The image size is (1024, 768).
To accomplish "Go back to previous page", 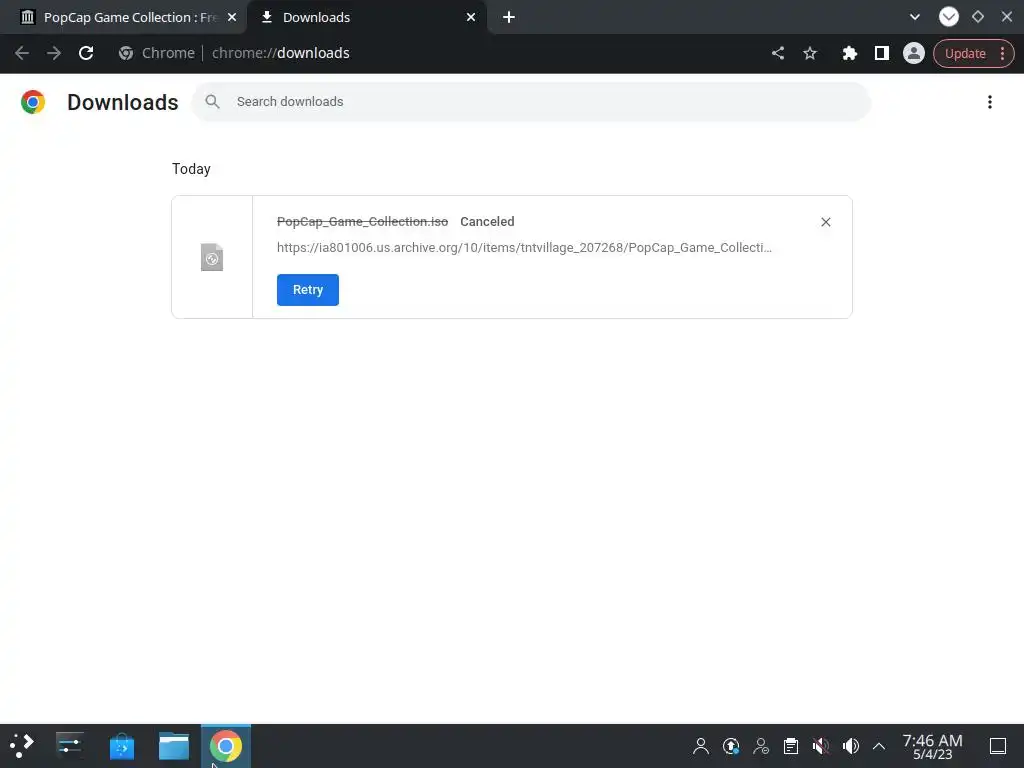I will tap(22, 53).
